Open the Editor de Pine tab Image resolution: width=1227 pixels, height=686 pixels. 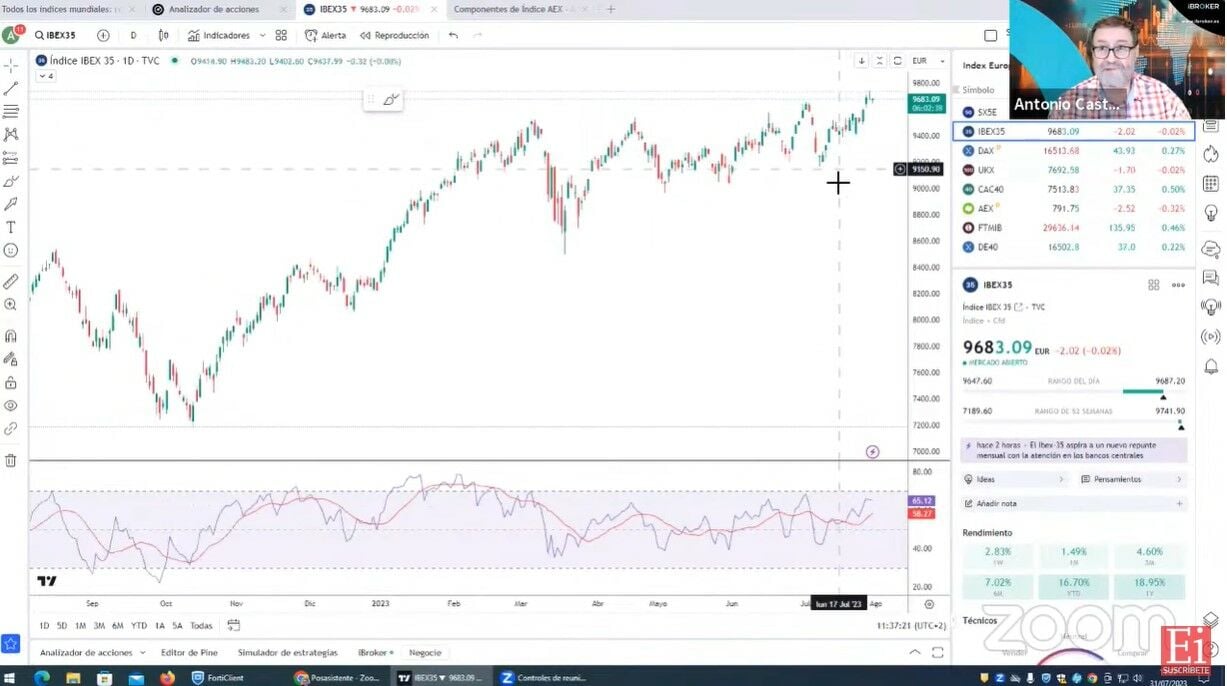click(x=189, y=652)
